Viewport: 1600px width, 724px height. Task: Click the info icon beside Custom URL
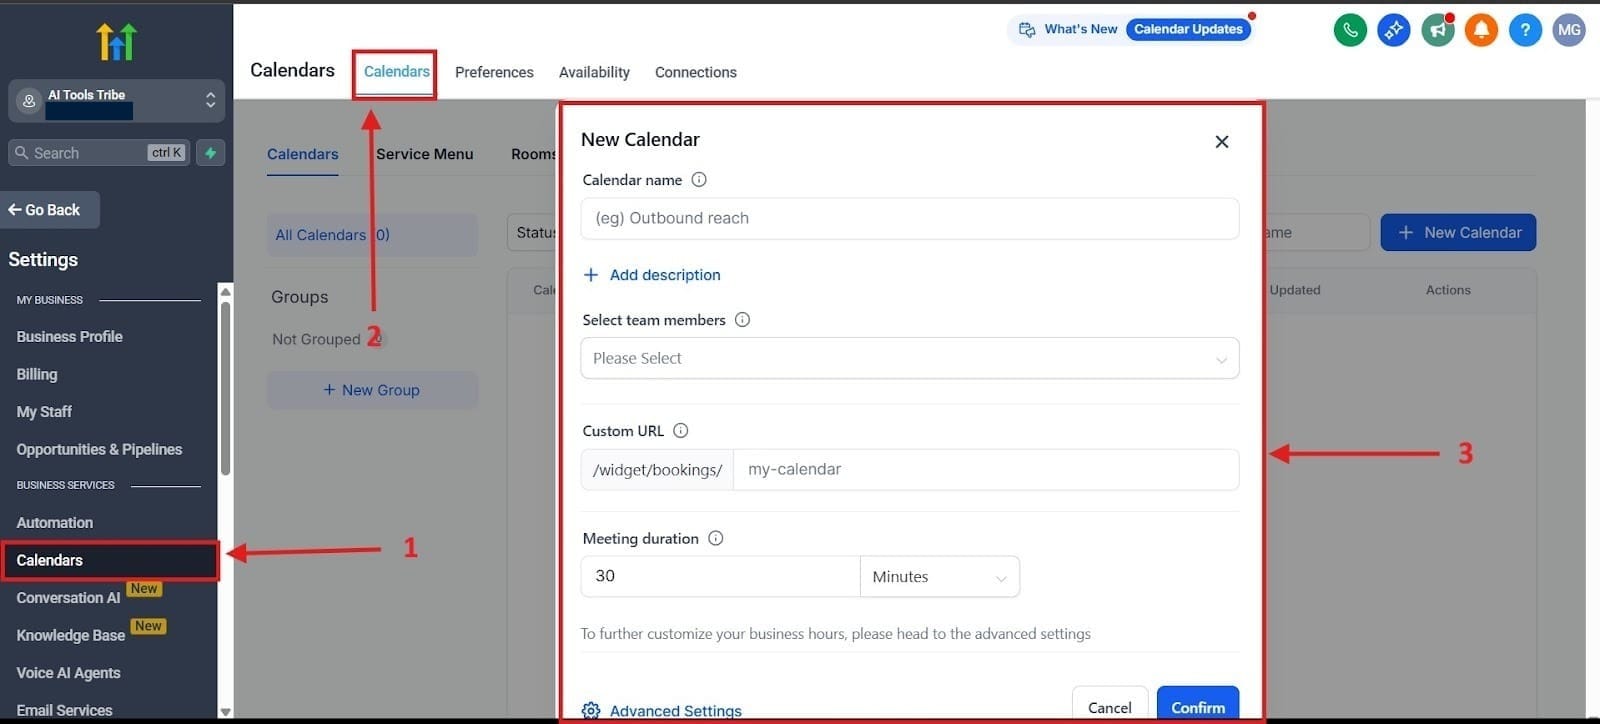pyautogui.click(x=681, y=431)
